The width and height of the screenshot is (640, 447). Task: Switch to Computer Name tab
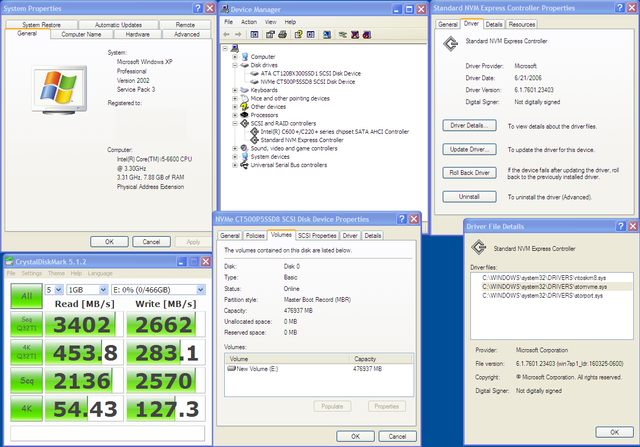tap(81, 35)
